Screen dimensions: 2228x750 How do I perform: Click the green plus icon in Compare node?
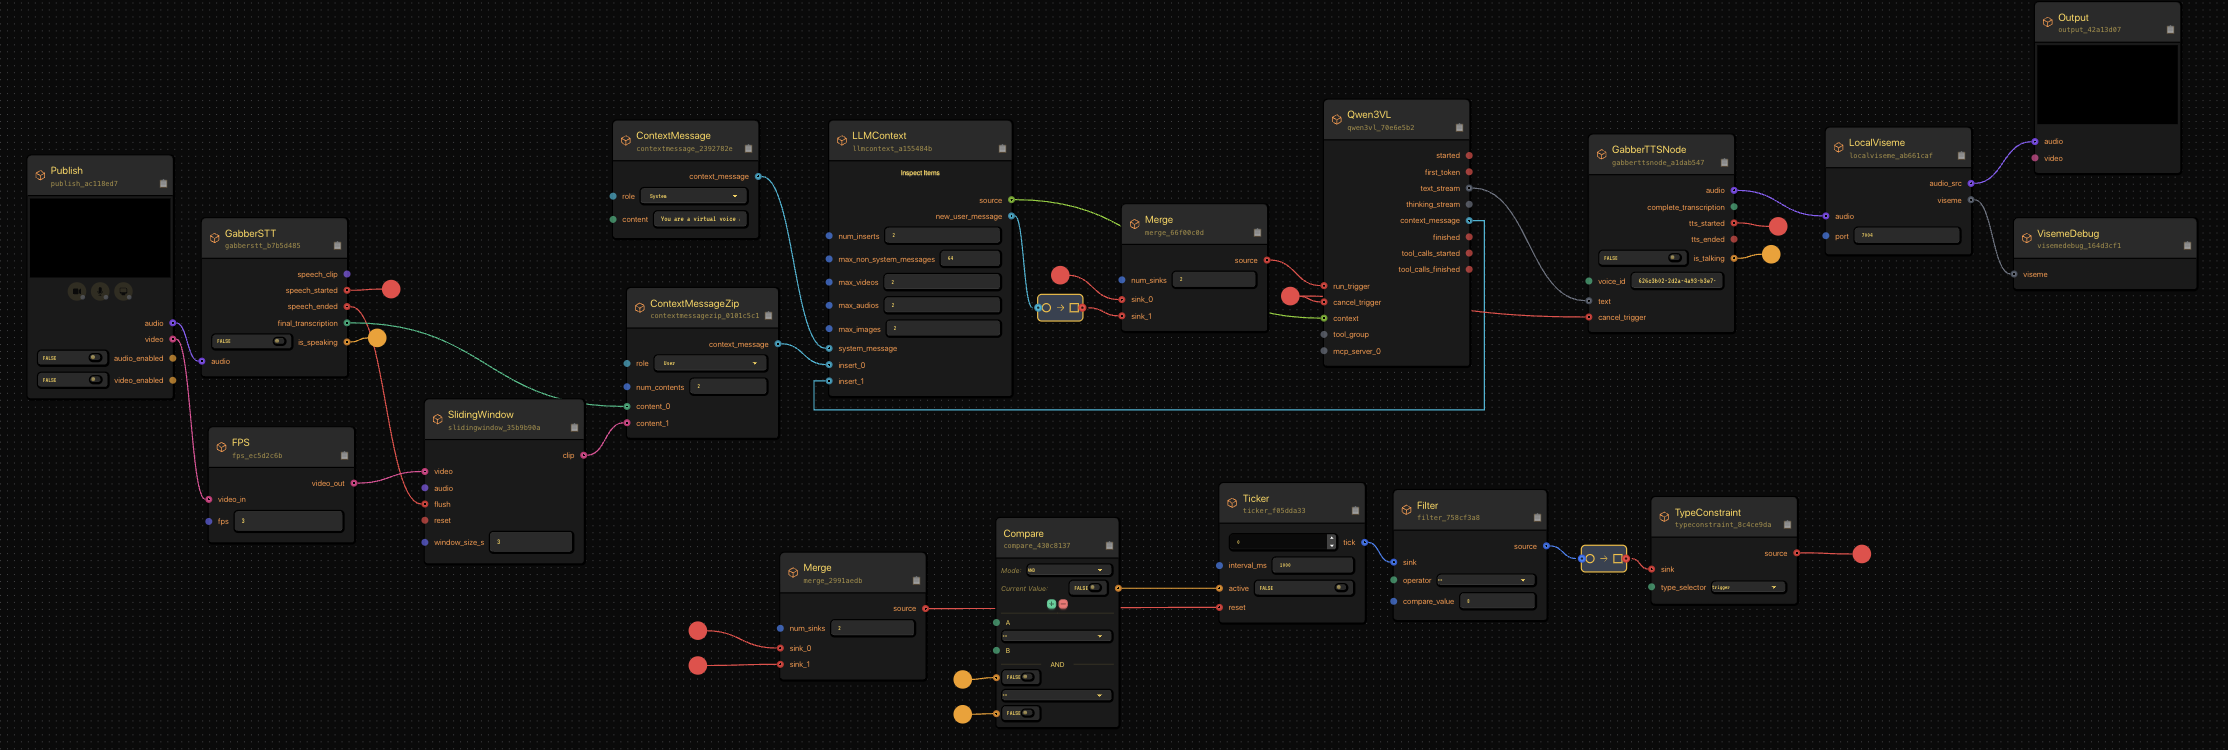[x=1051, y=604]
